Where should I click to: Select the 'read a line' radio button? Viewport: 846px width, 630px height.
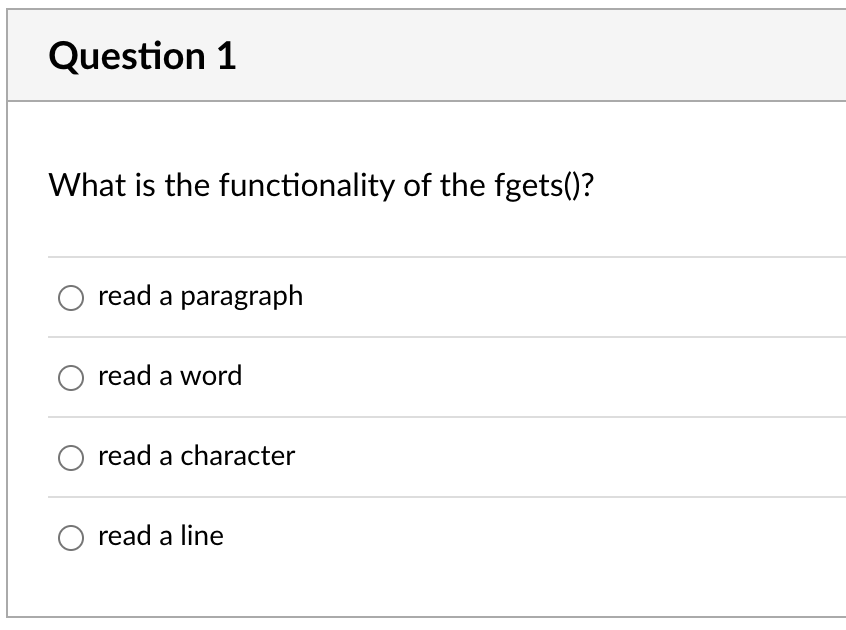click(70, 537)
